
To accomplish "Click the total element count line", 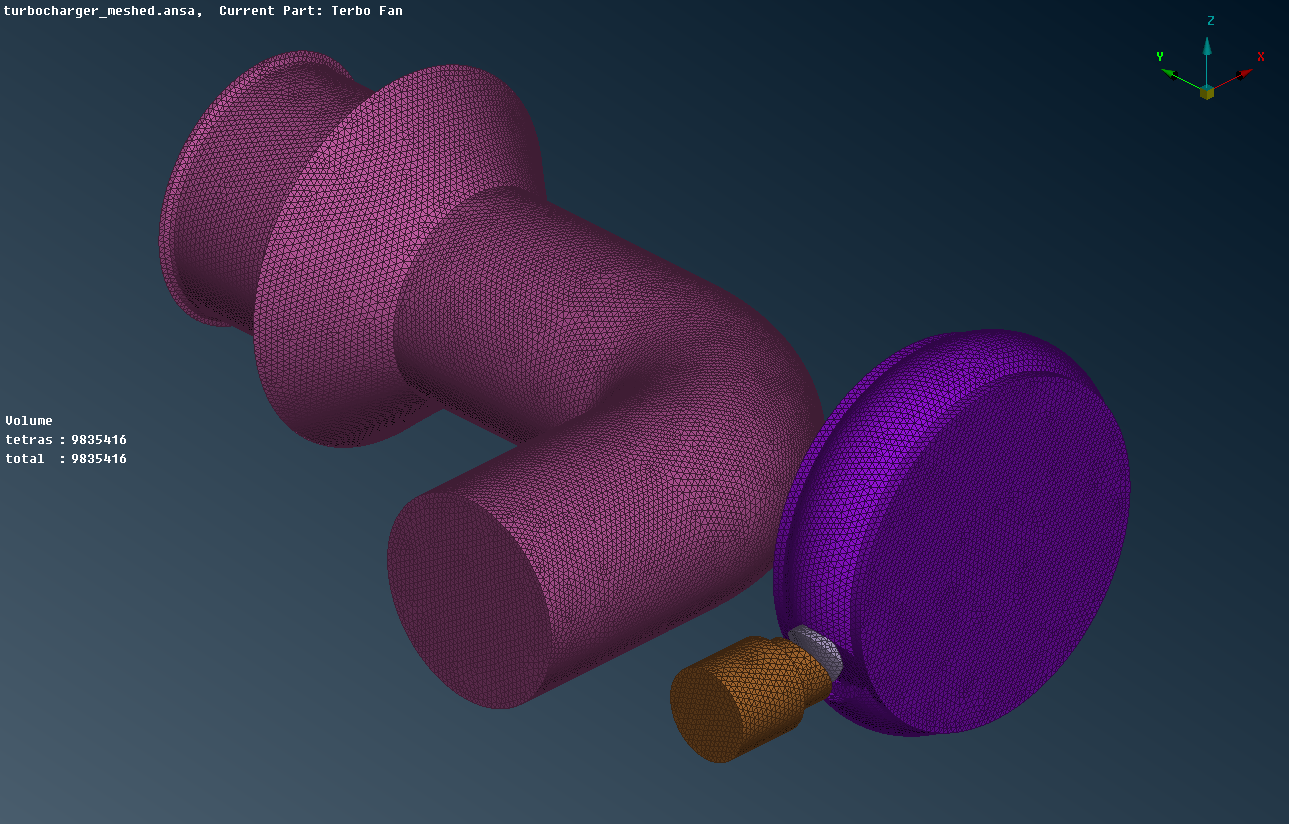I will [66, 459].
